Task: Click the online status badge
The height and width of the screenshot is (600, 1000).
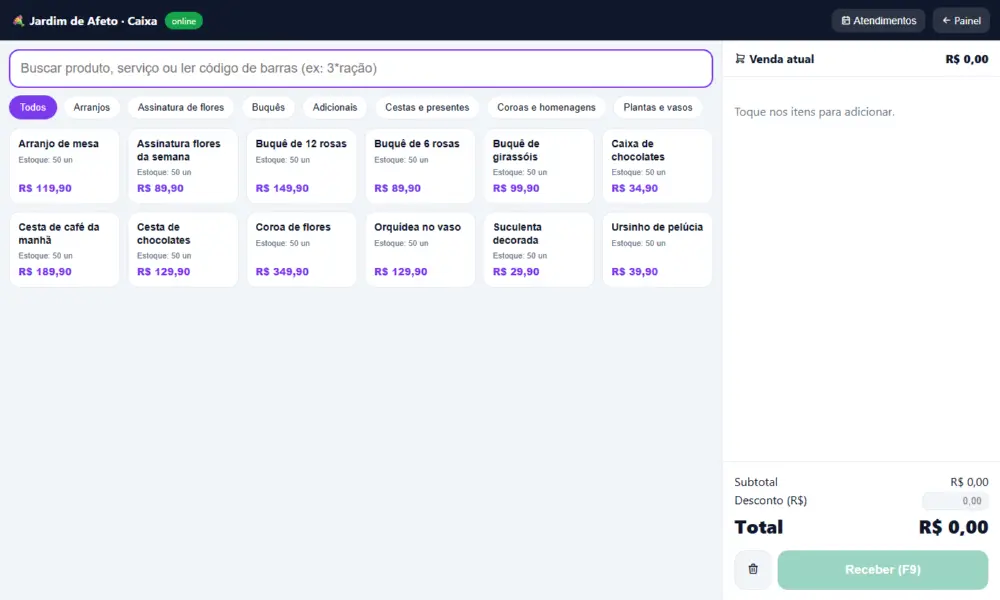Action: click(184, 21)
